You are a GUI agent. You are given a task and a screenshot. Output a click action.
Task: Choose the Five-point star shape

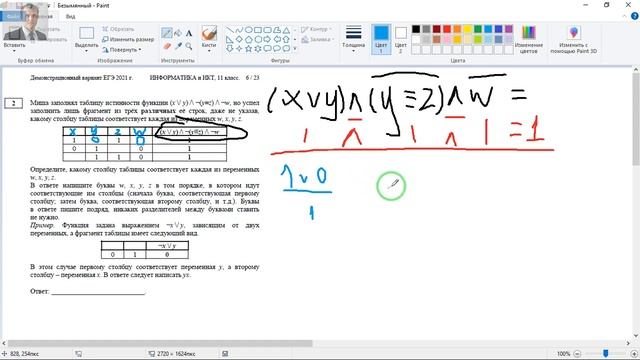point(249,49)
